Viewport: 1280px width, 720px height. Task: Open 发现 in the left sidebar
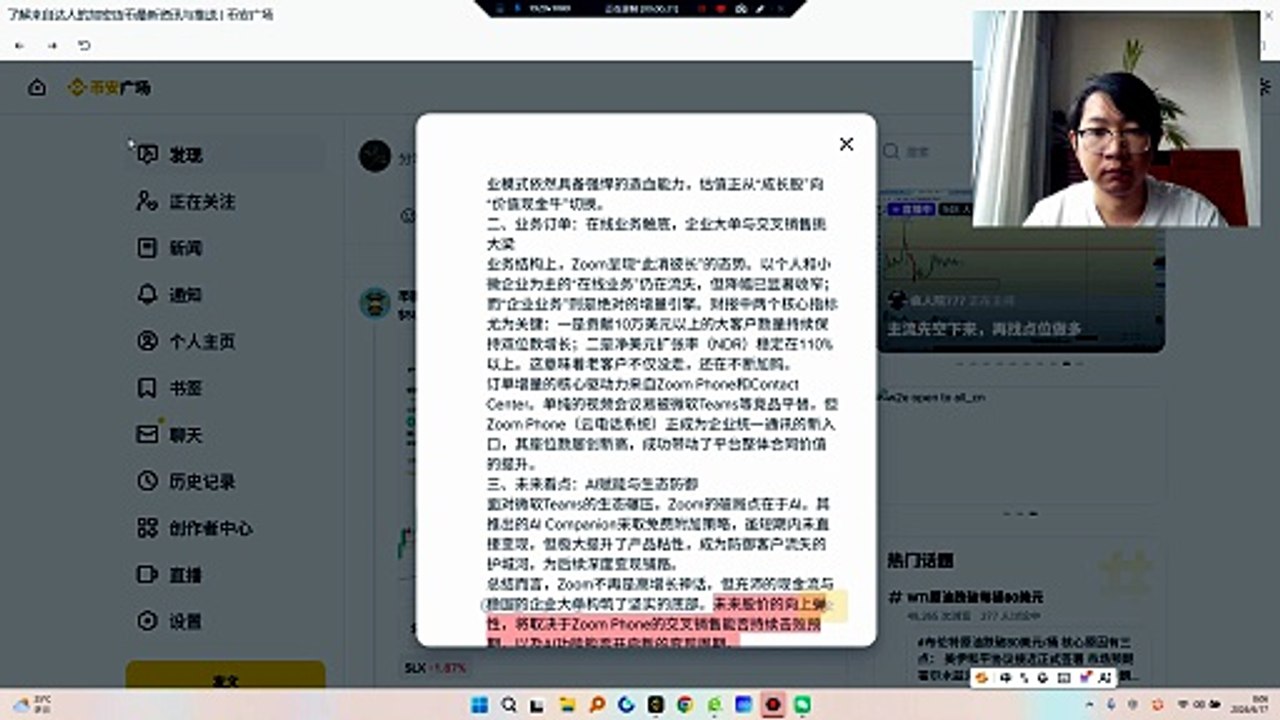[225, 155]
